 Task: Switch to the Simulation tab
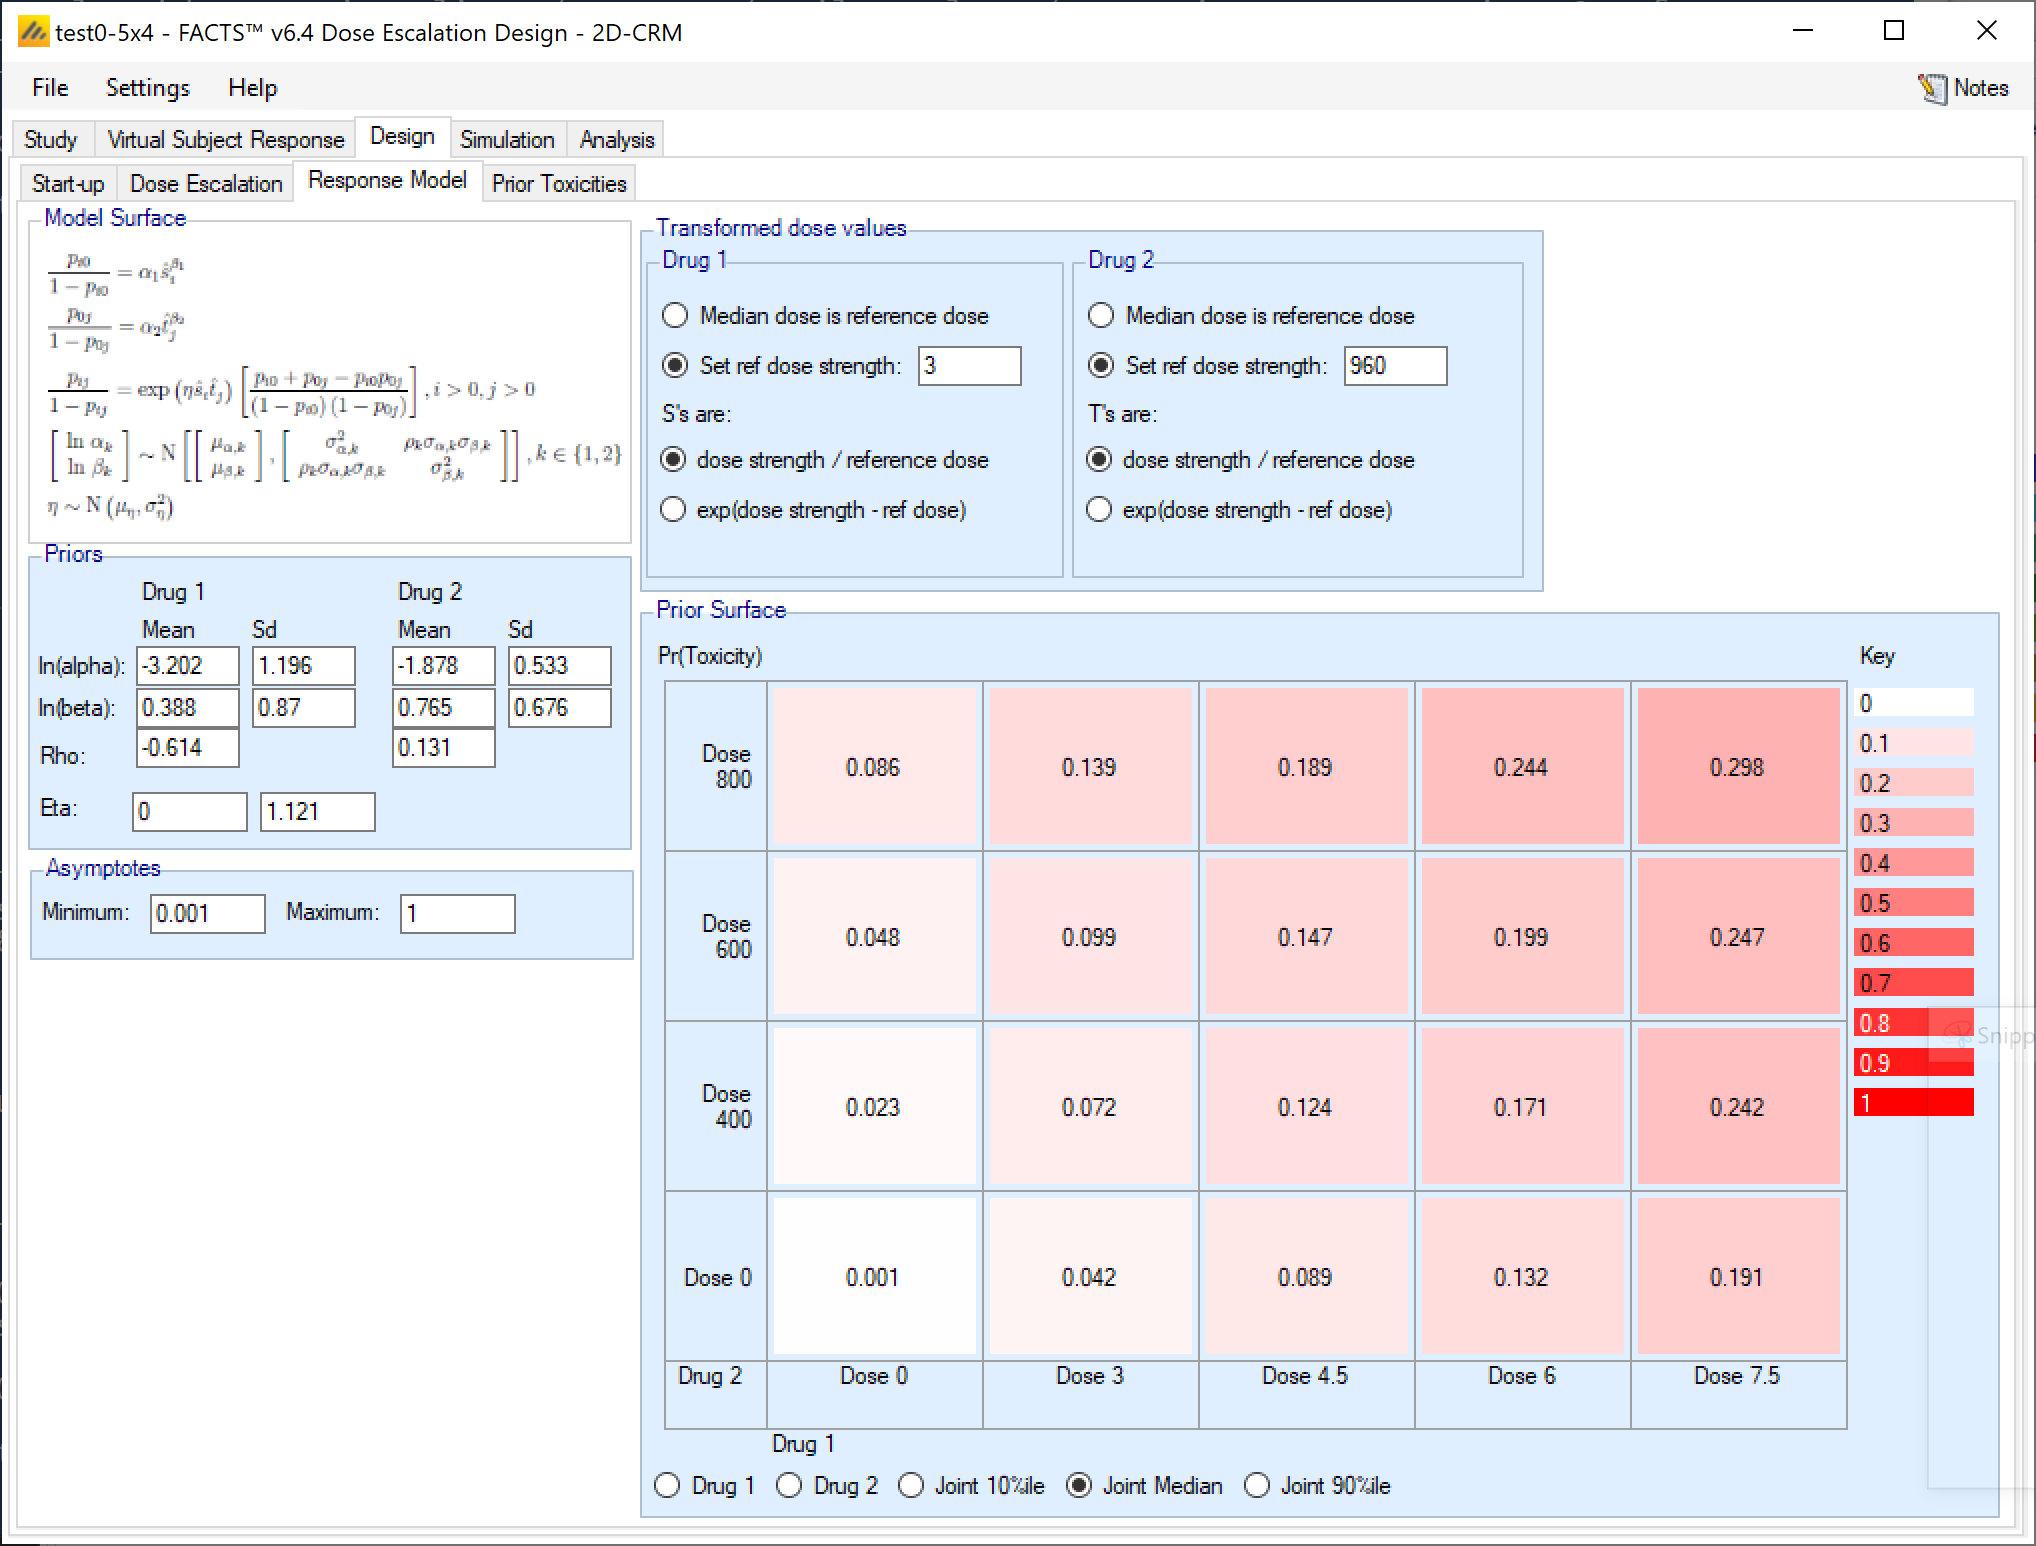click(507, 140)
